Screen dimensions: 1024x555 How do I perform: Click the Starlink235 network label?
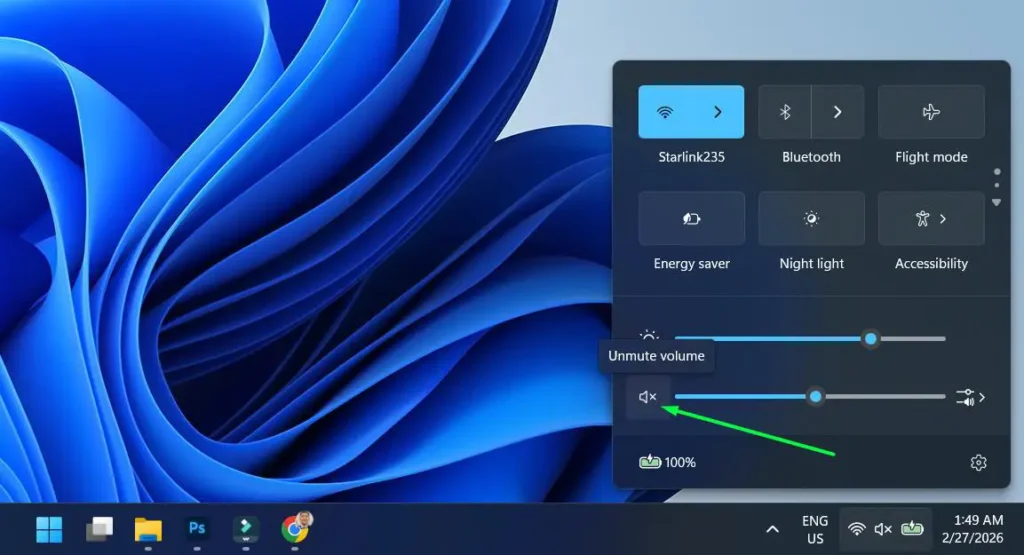click(x=692, y=157)
